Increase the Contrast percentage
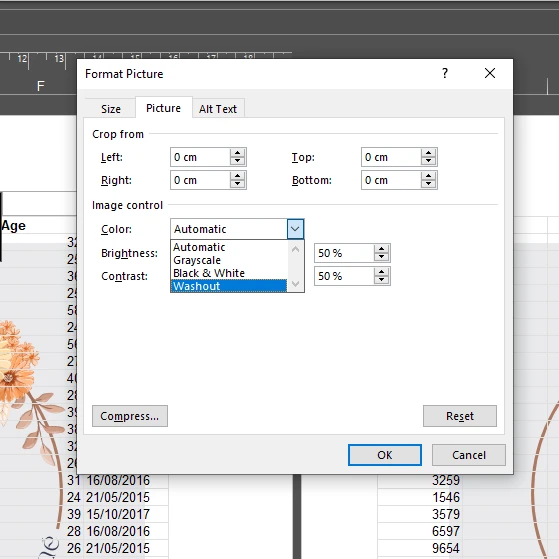 pos(381,272)
